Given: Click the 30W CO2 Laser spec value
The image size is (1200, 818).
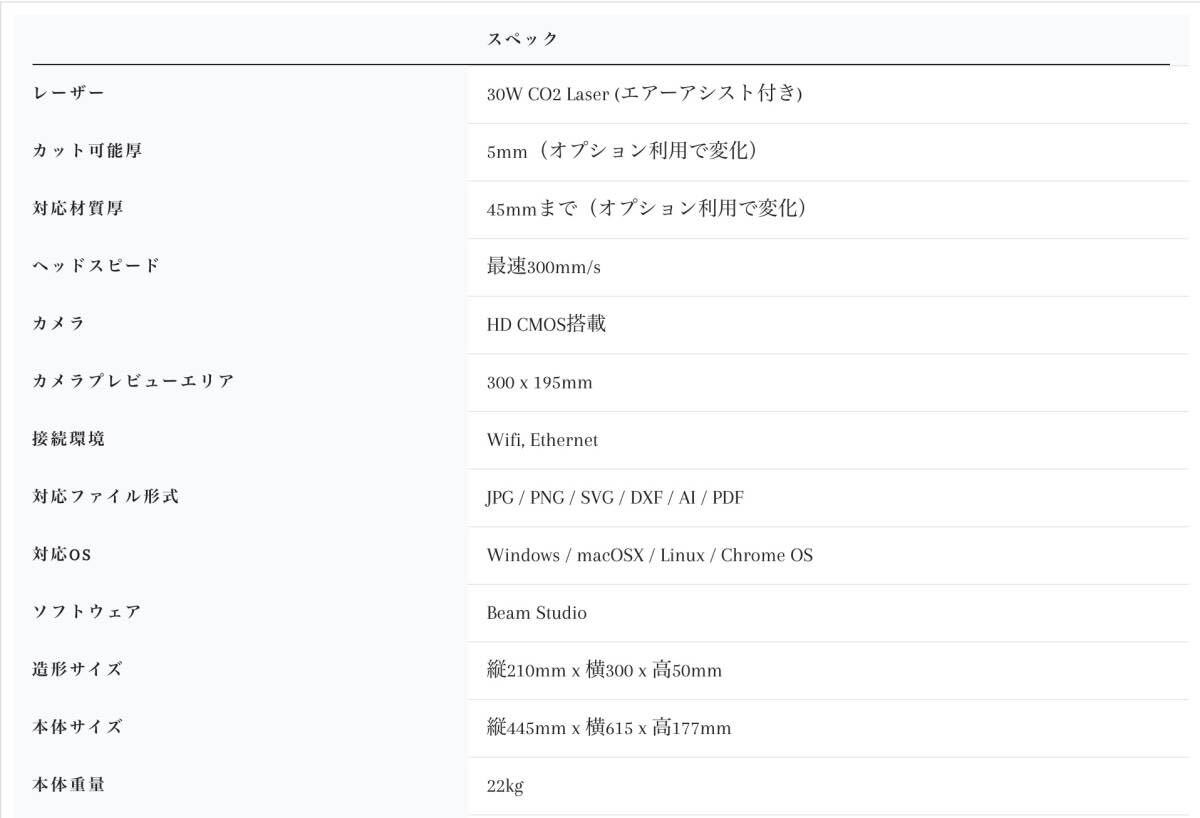Looking at the screenshot, I should pos(644,94).
